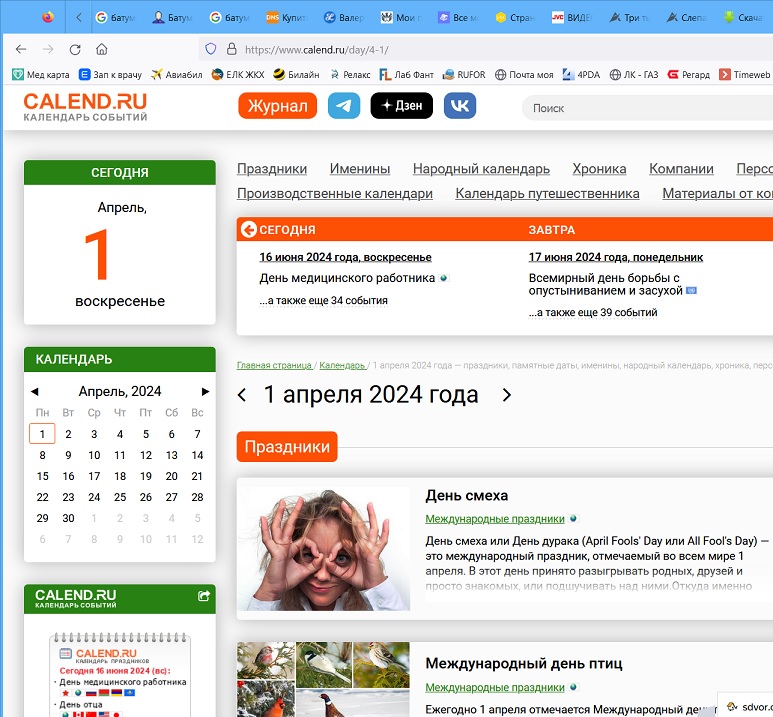773x717 pixels.
Task: Click share icon in CALEND.RU informer widget
Action: tap(204, 596)
